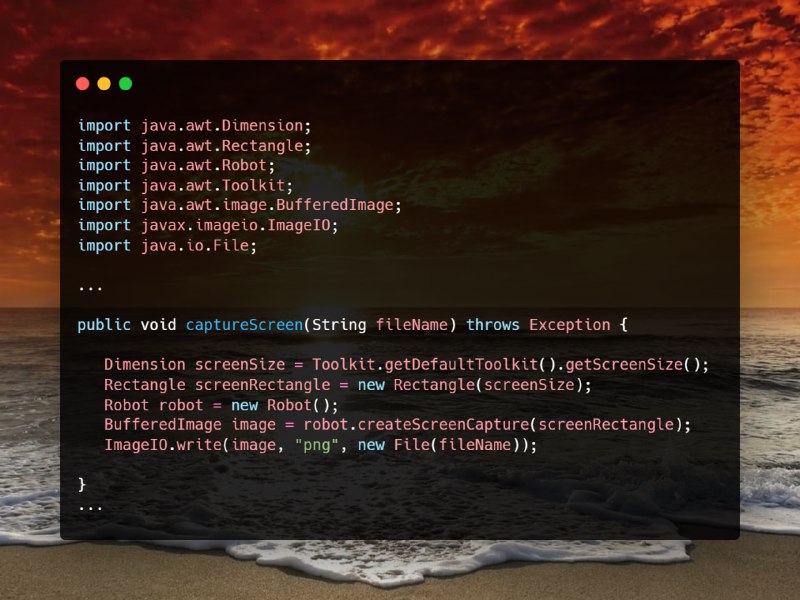Click the throws keyword
This screenshot has width=800, height=600.
[x=493, y=325]
